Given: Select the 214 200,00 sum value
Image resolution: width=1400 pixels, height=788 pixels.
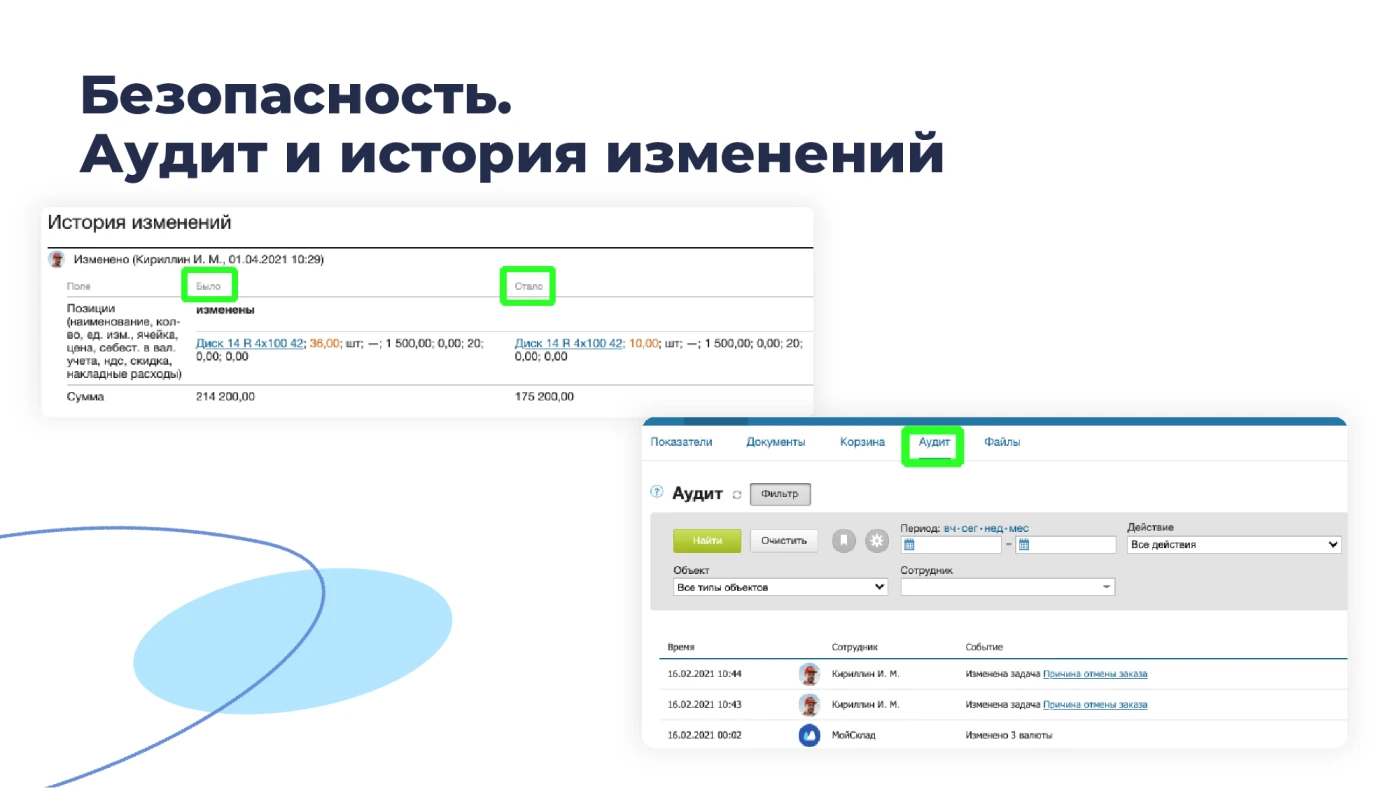Looking at the screenshot, I should click(x=226, y=397).
